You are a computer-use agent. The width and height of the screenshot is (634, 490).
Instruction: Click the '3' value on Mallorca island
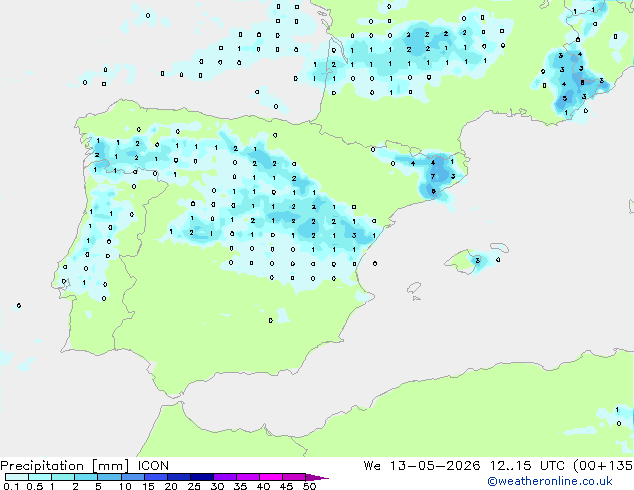click(x=478, y=260)
